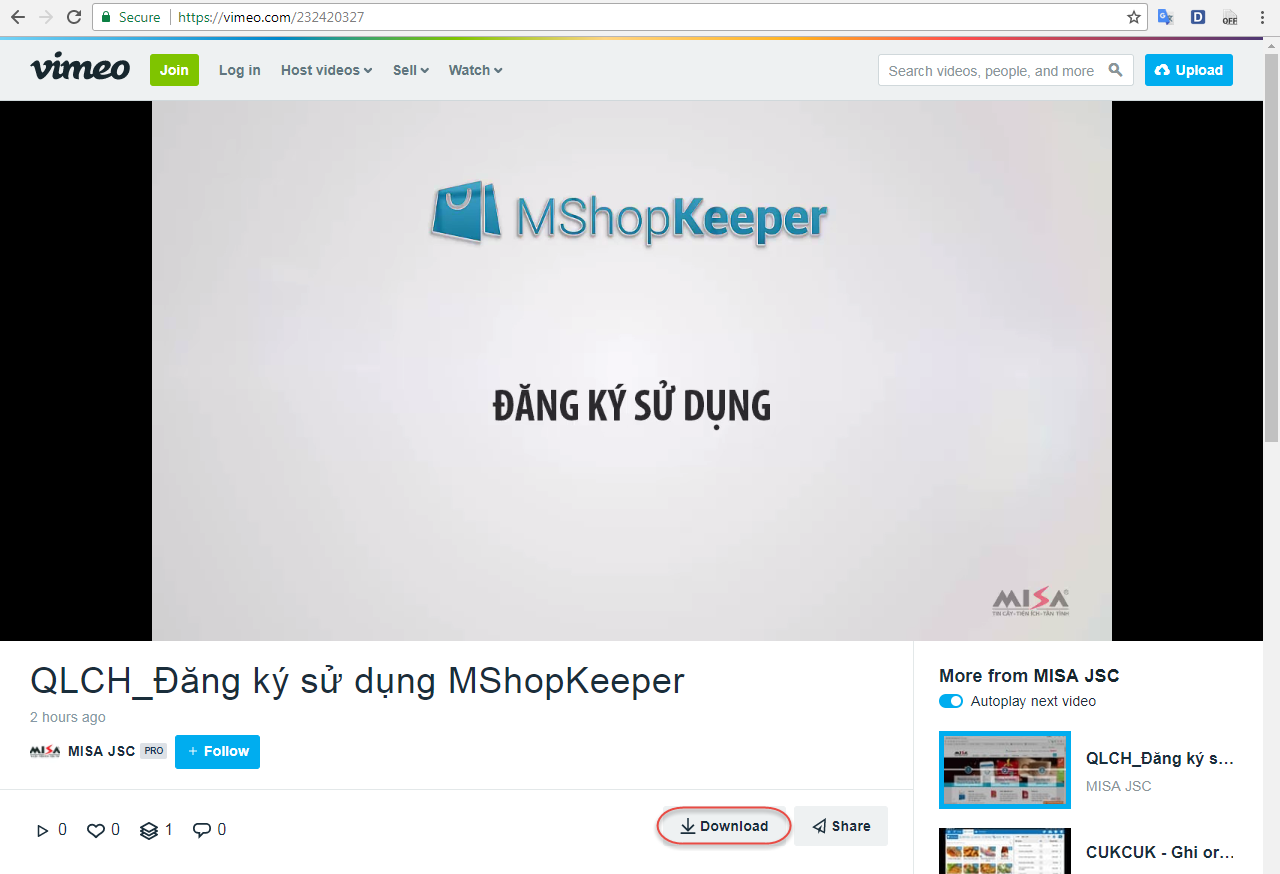
Task: Click the search magnifier icon
Action: [1116, 70]
